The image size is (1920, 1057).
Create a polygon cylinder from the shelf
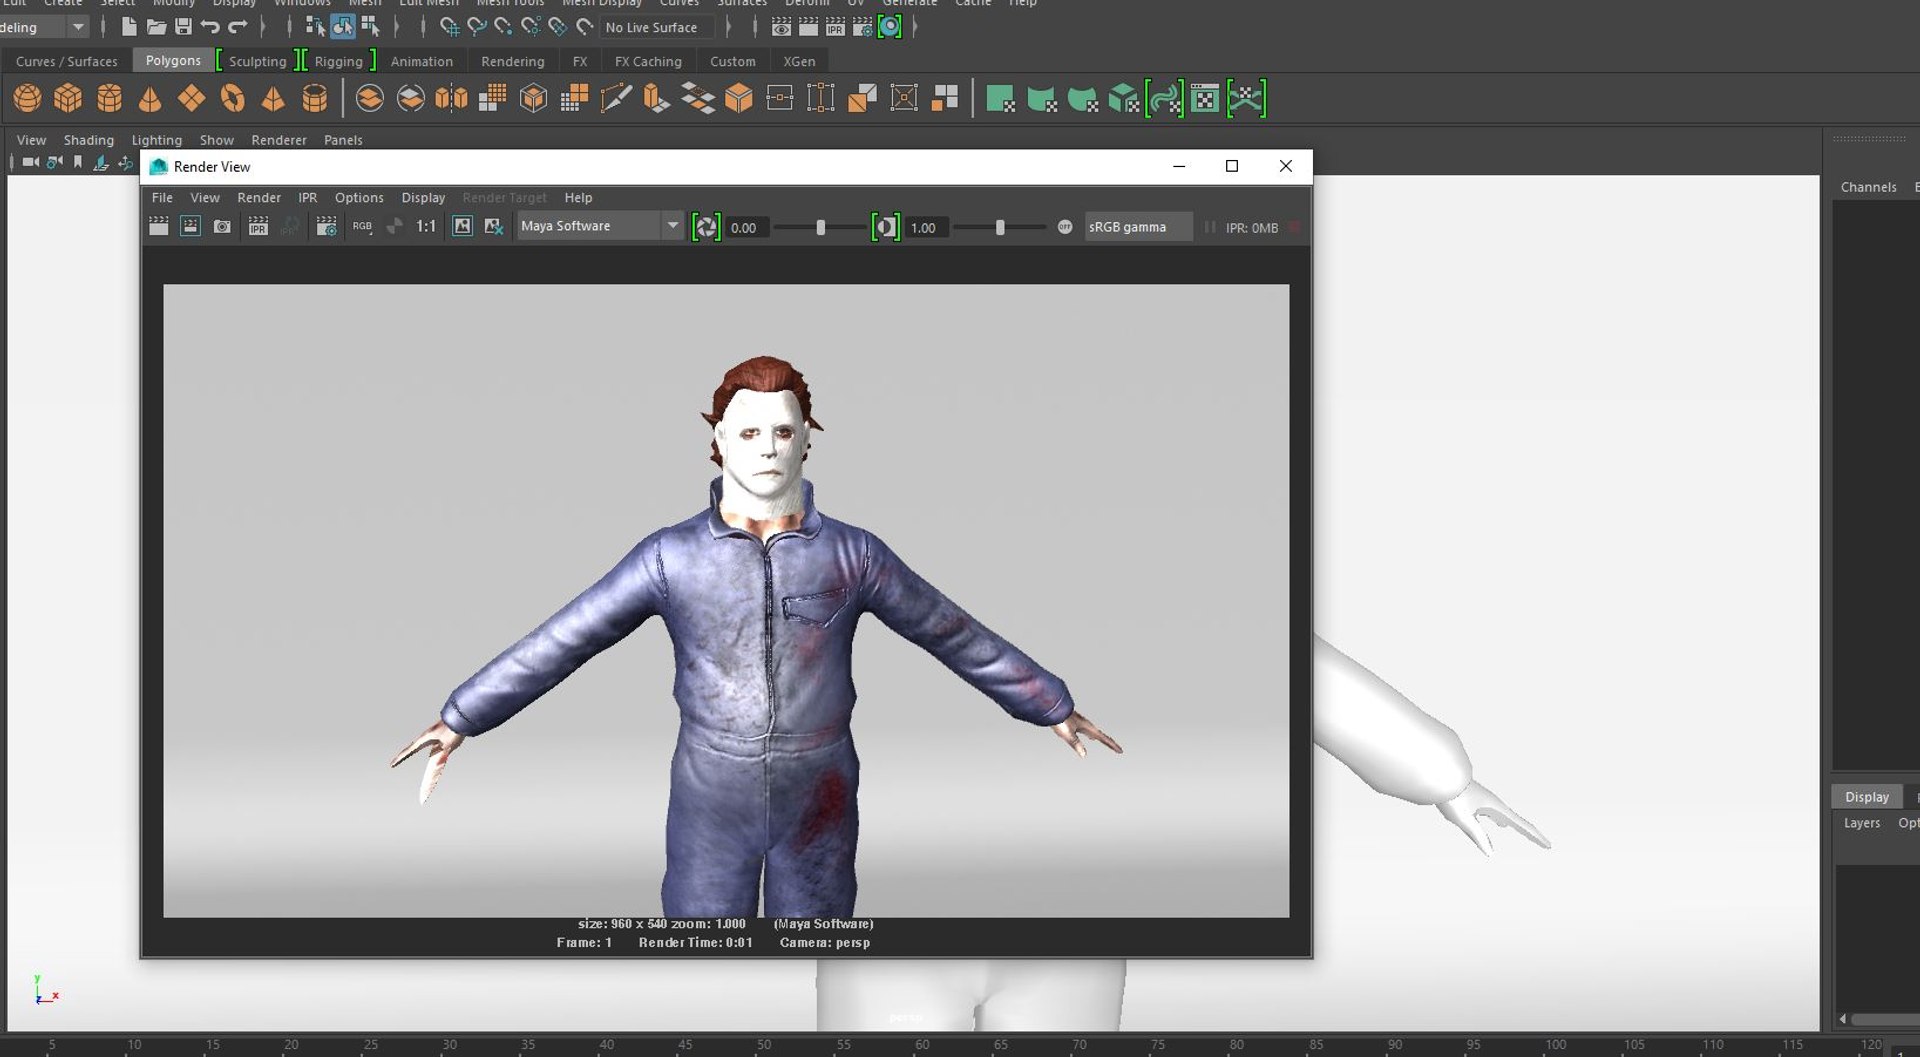(x=109, y=98)
